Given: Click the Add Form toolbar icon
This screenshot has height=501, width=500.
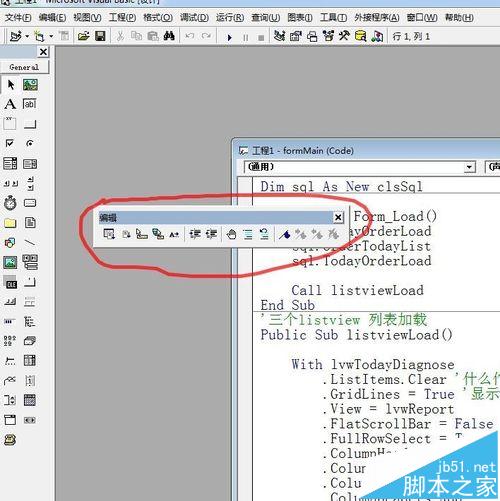Looking at the screenshot, I should pos(39,36).
